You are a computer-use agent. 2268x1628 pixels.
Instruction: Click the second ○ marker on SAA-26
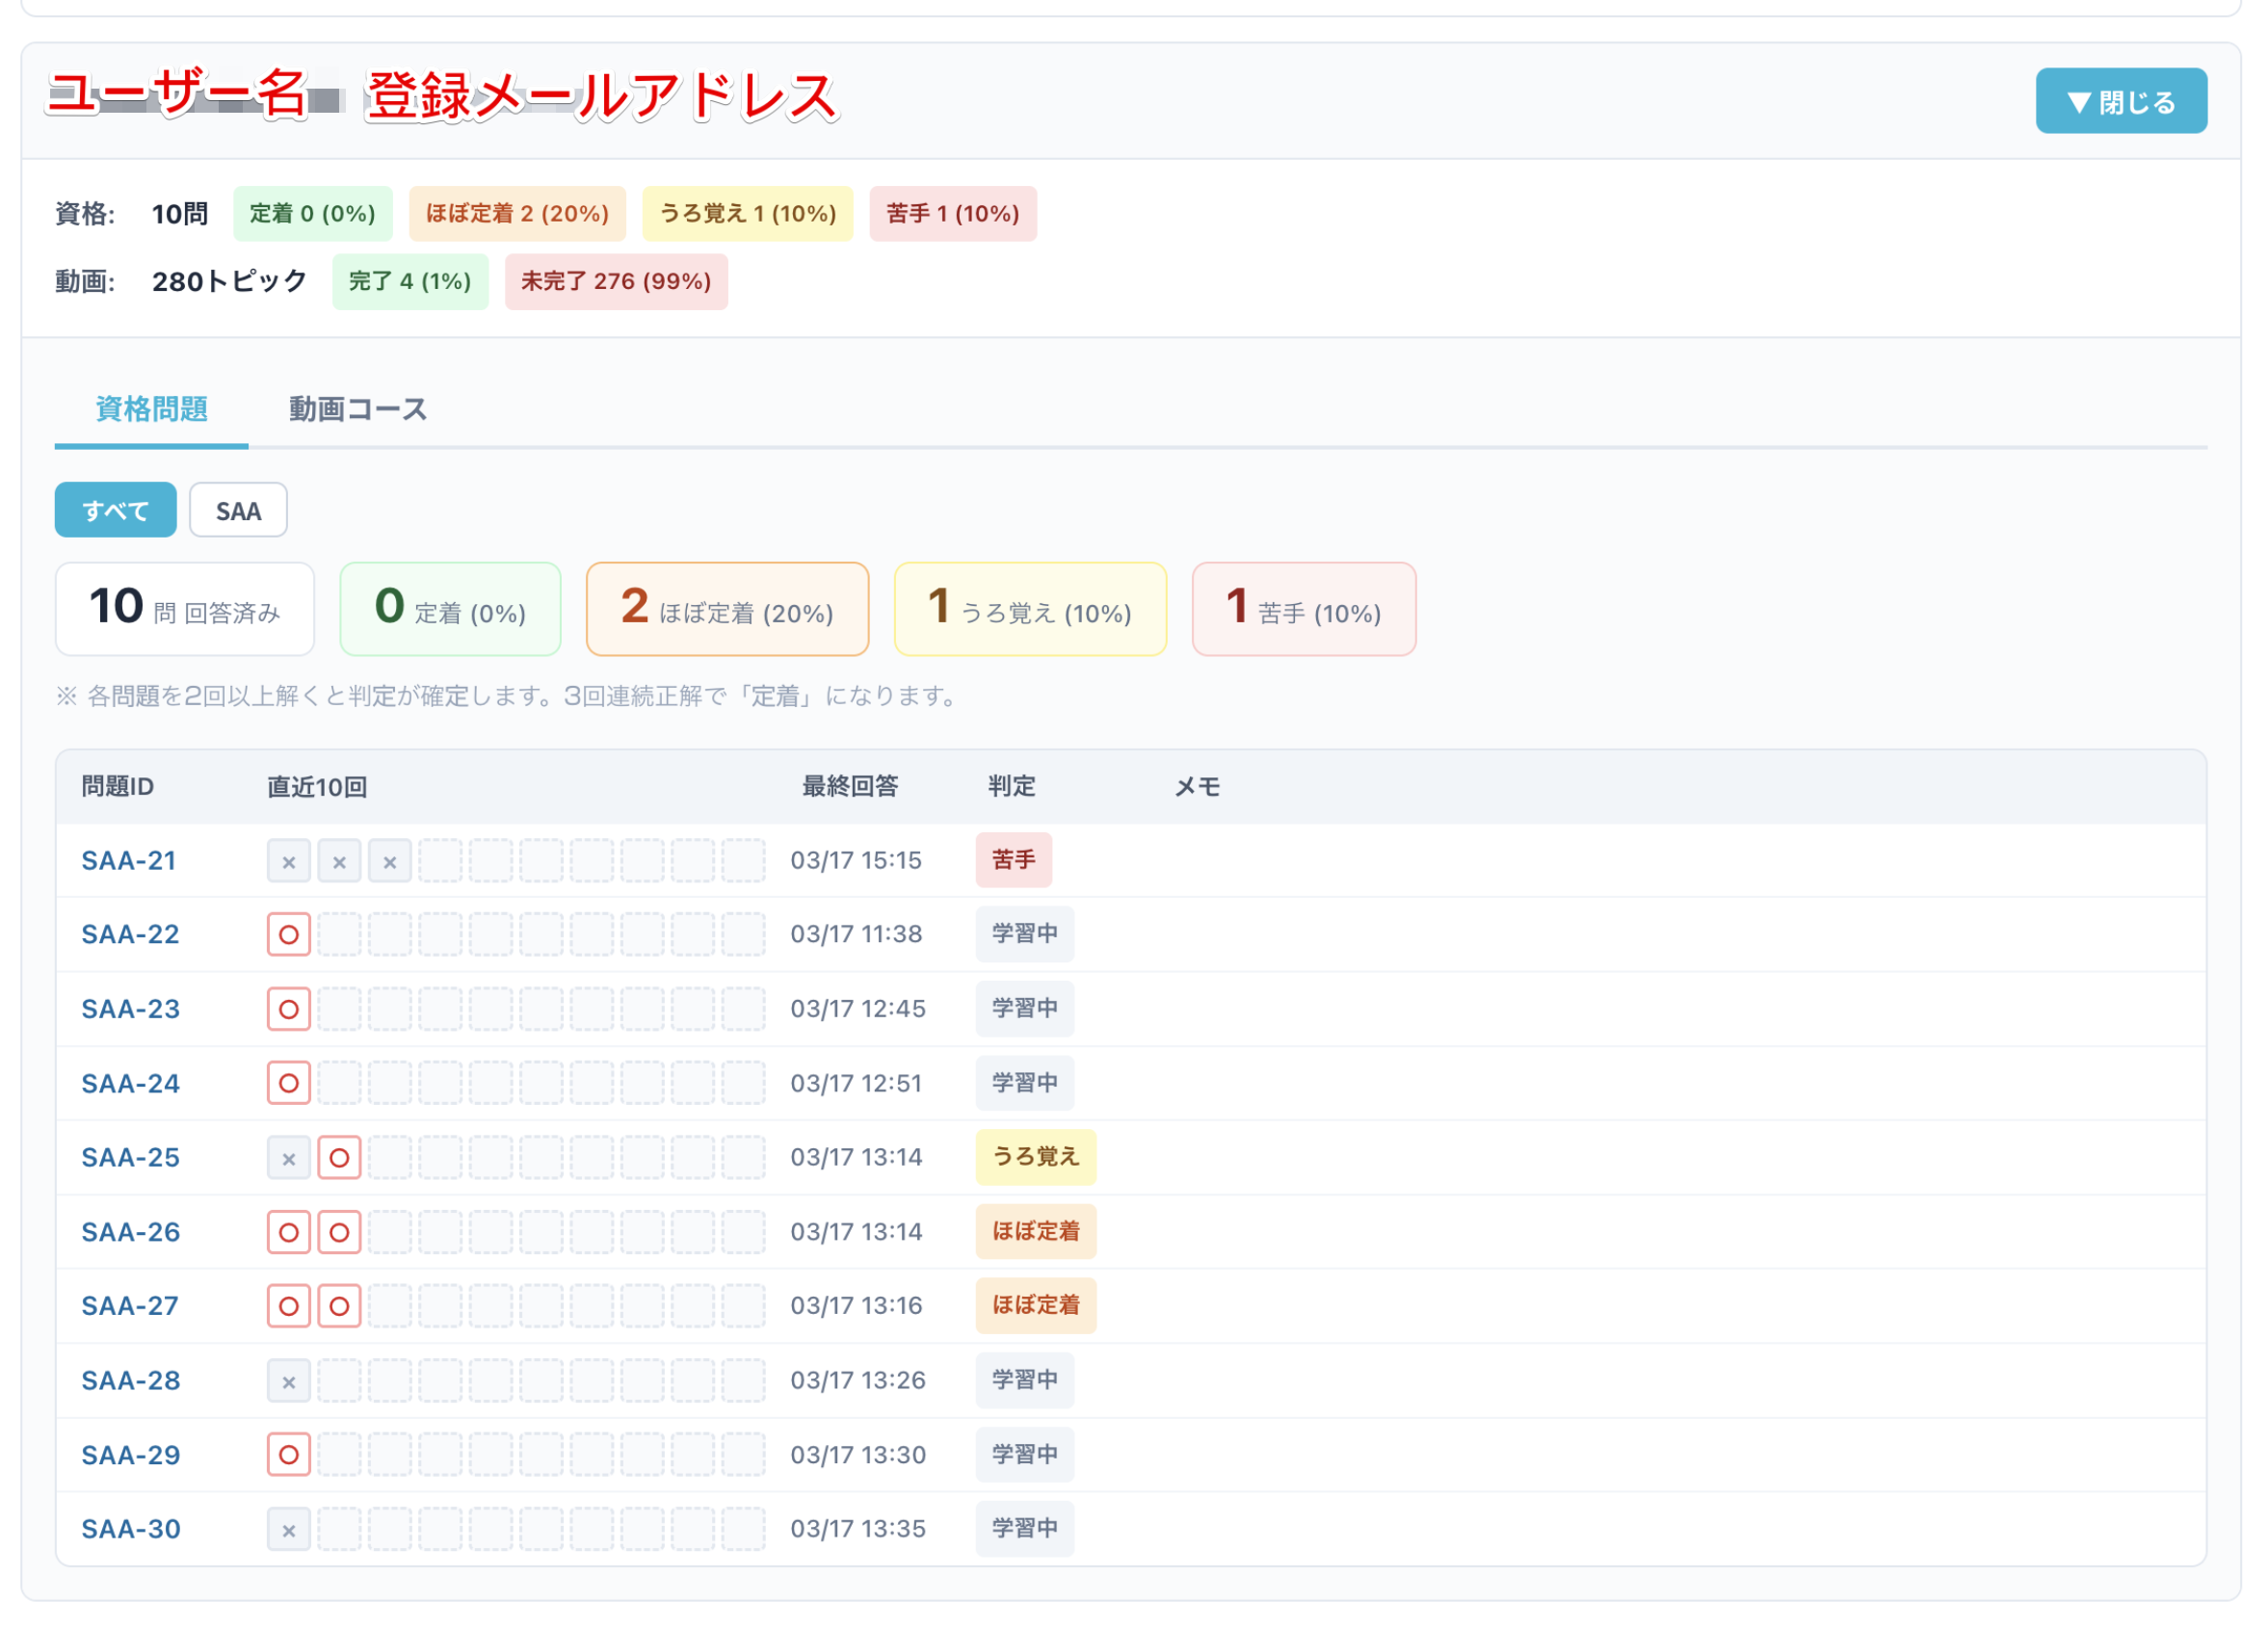tap(339, 1231)
